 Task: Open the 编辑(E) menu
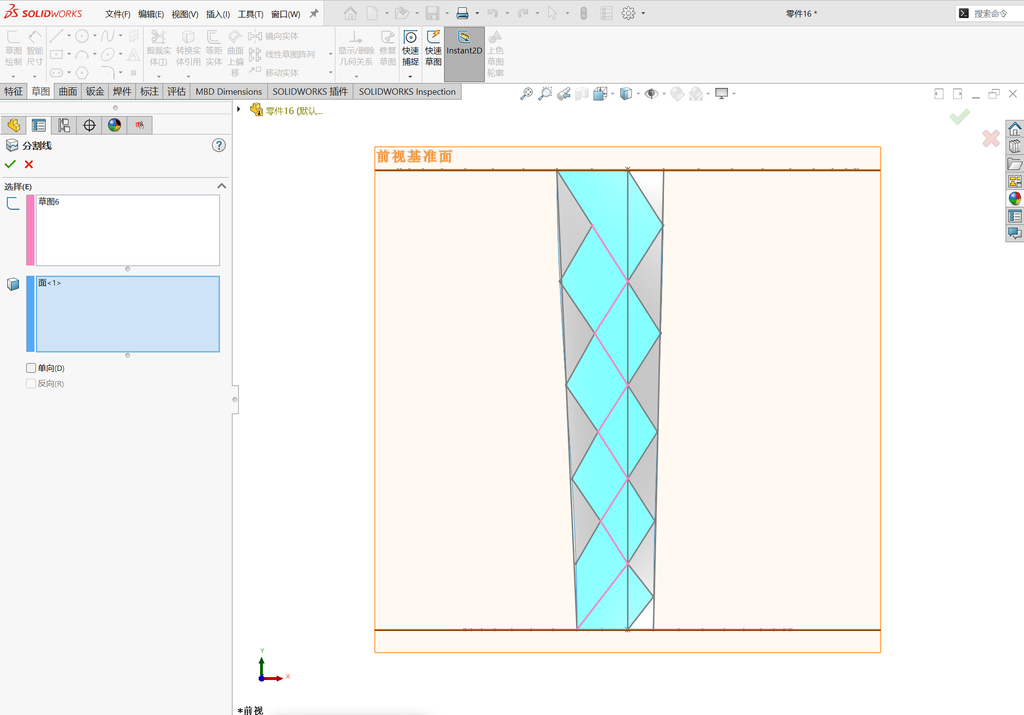pos(151,14)
